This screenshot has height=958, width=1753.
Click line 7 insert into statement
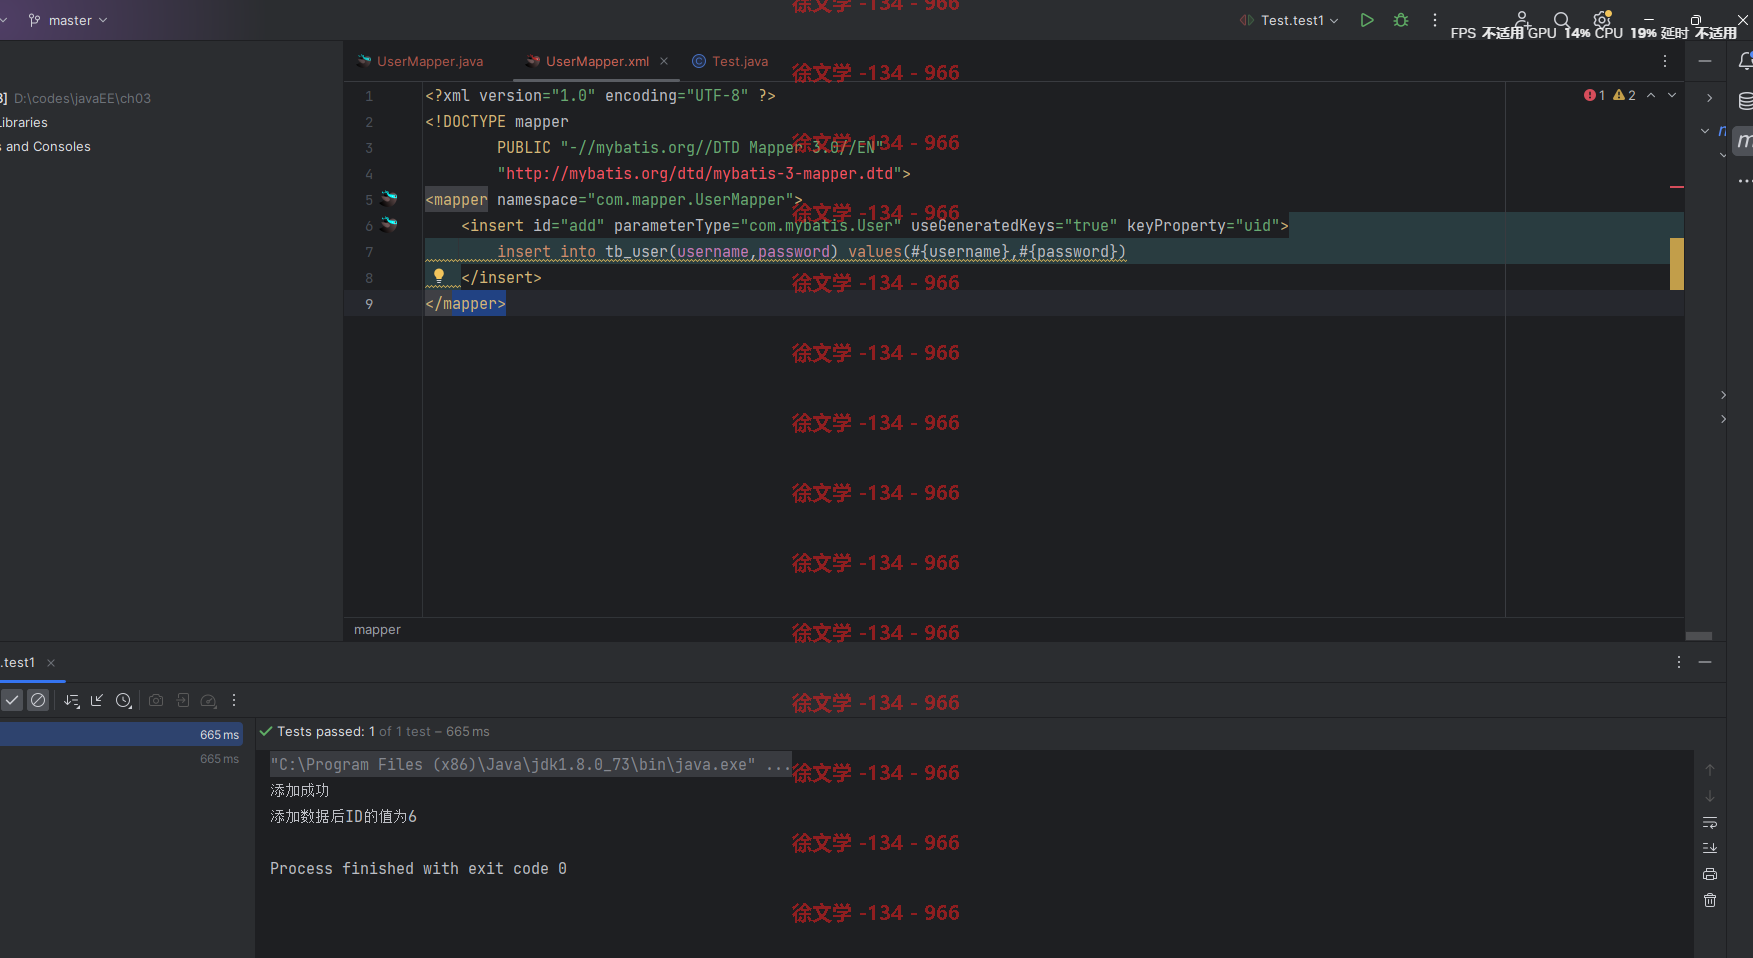tap(811, 251)
